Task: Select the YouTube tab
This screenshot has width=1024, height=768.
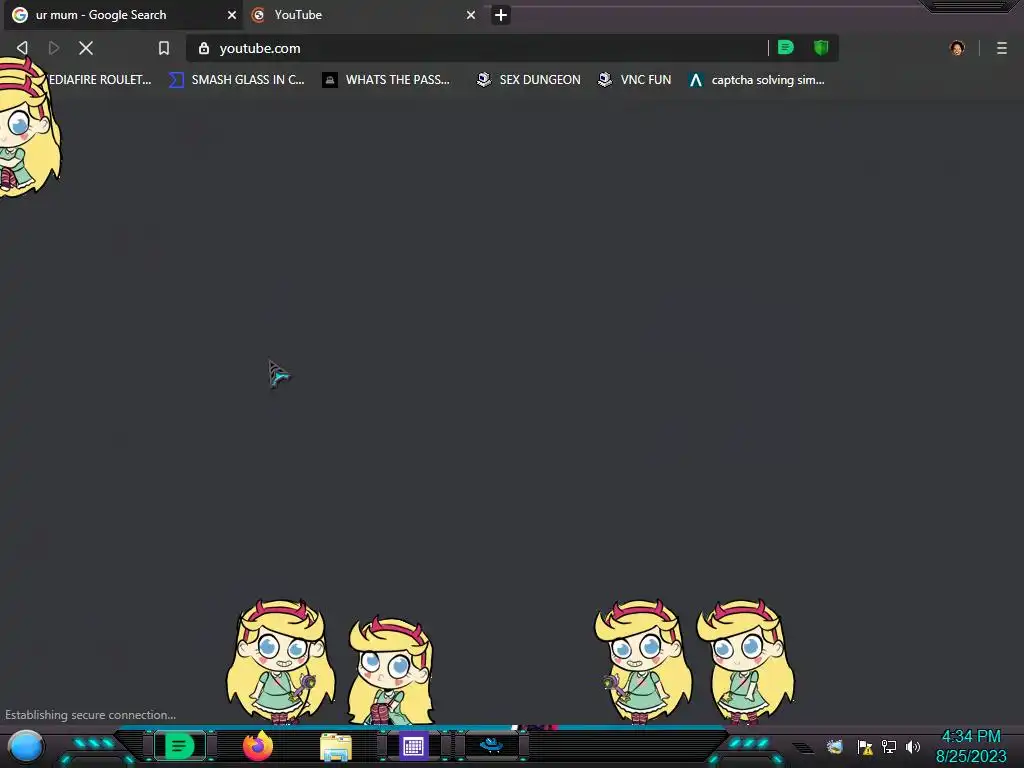Action: click(x=363, y=15)
